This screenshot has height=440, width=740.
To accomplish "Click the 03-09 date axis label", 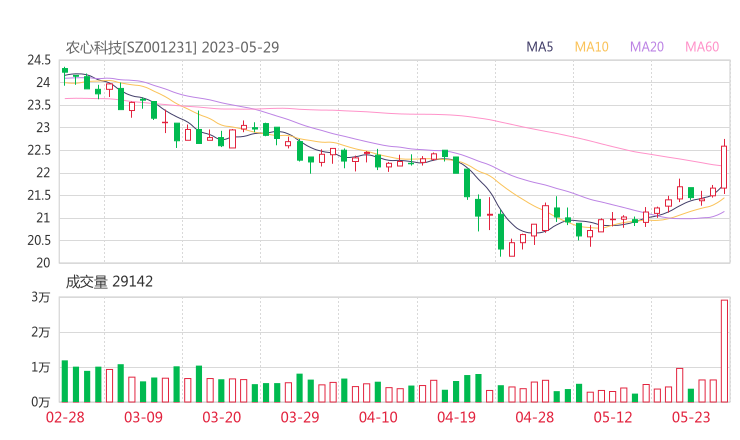I will pos(143,417).
